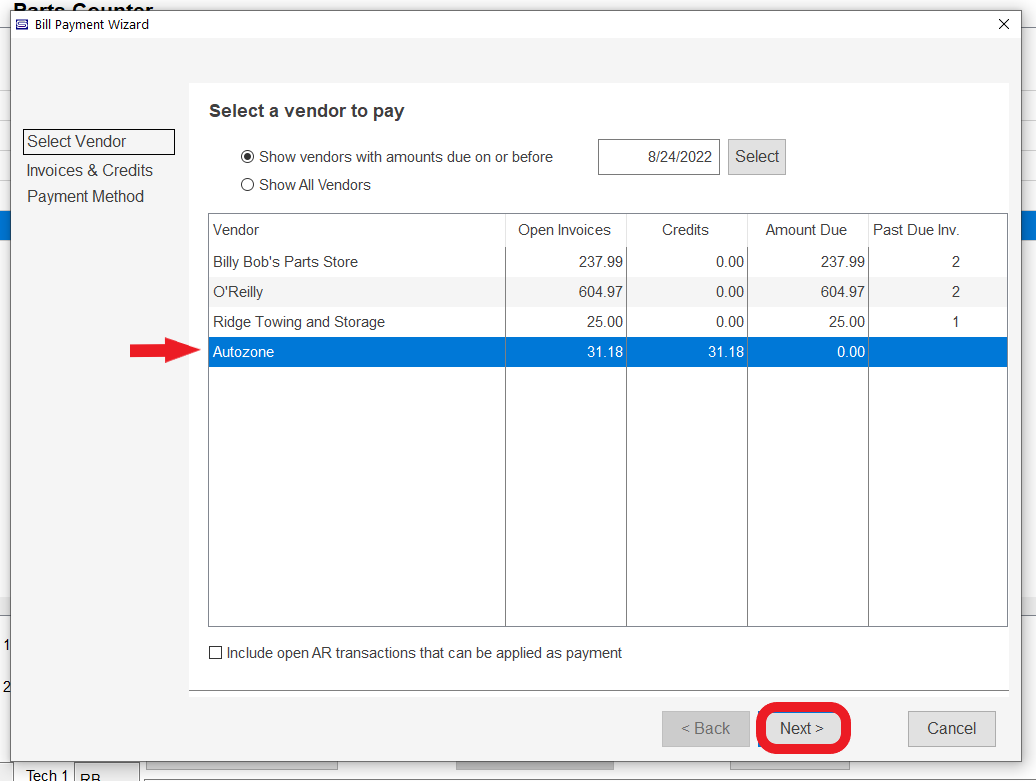Select 'Show vendors with amounts due' radio
1036x781 pixels.
pos(247,157)
